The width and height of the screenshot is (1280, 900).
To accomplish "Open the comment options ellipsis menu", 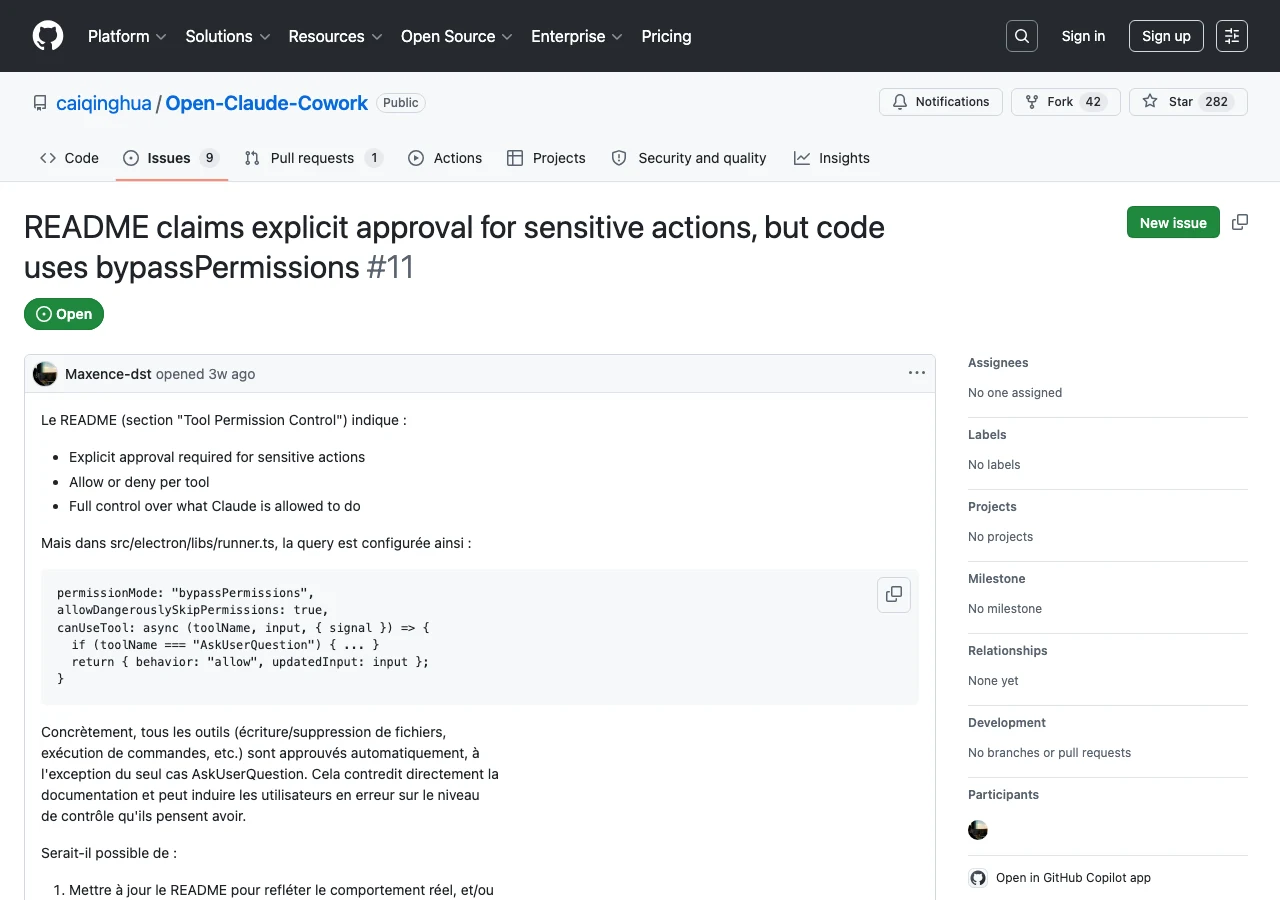I will tap(917, 373).
